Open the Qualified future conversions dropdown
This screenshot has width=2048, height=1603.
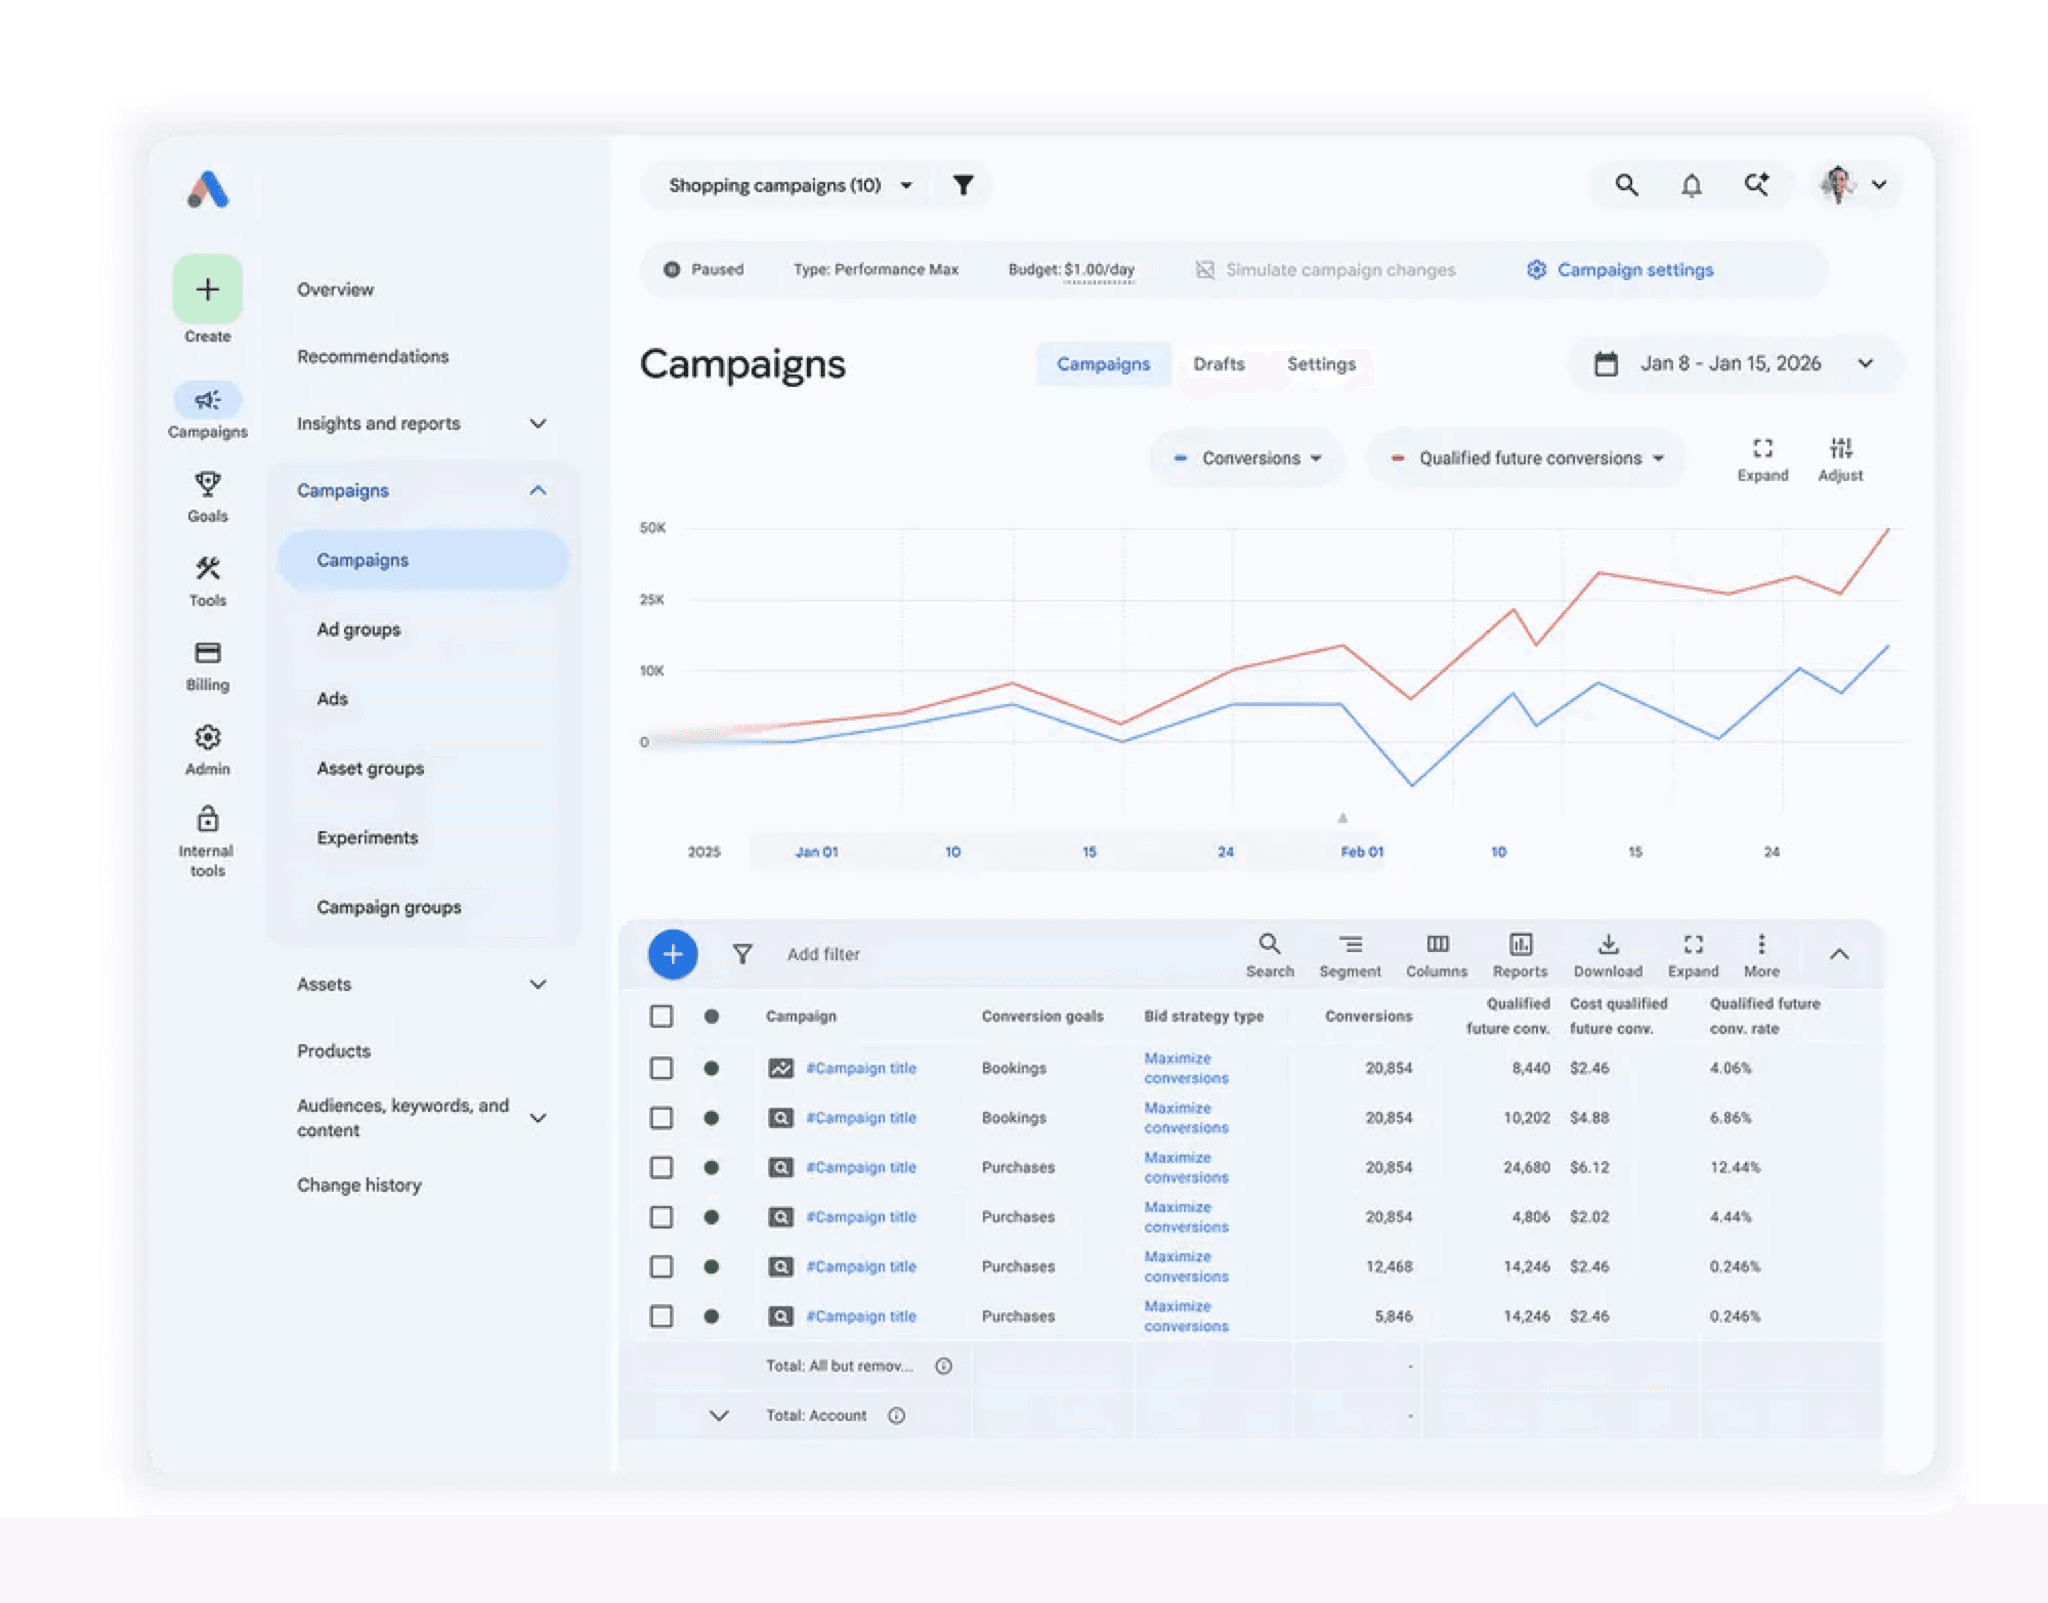(1527, 458)
